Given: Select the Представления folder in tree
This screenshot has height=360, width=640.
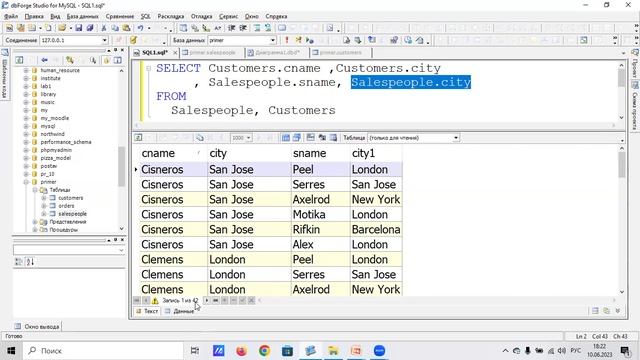Looking at the screenshot, I should coord(68,222).
